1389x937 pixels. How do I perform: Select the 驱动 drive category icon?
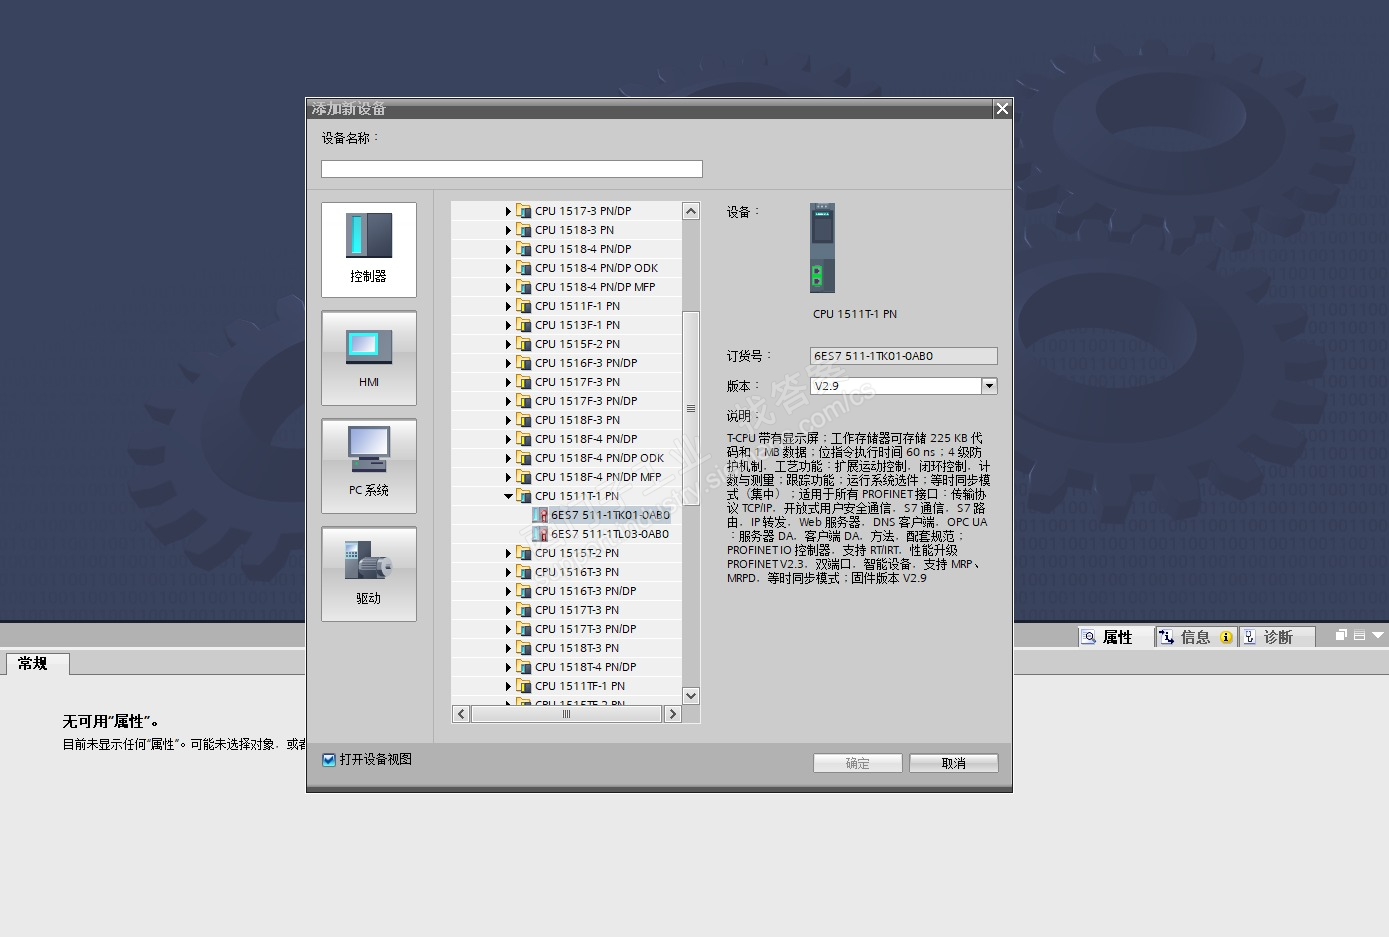pos(369,573)
